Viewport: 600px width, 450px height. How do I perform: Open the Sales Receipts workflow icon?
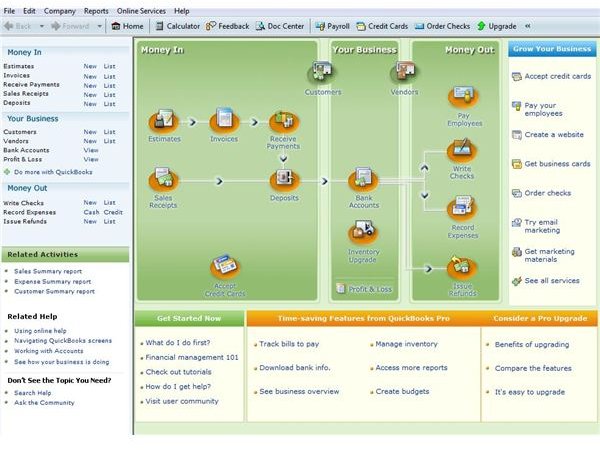[164, 179]
